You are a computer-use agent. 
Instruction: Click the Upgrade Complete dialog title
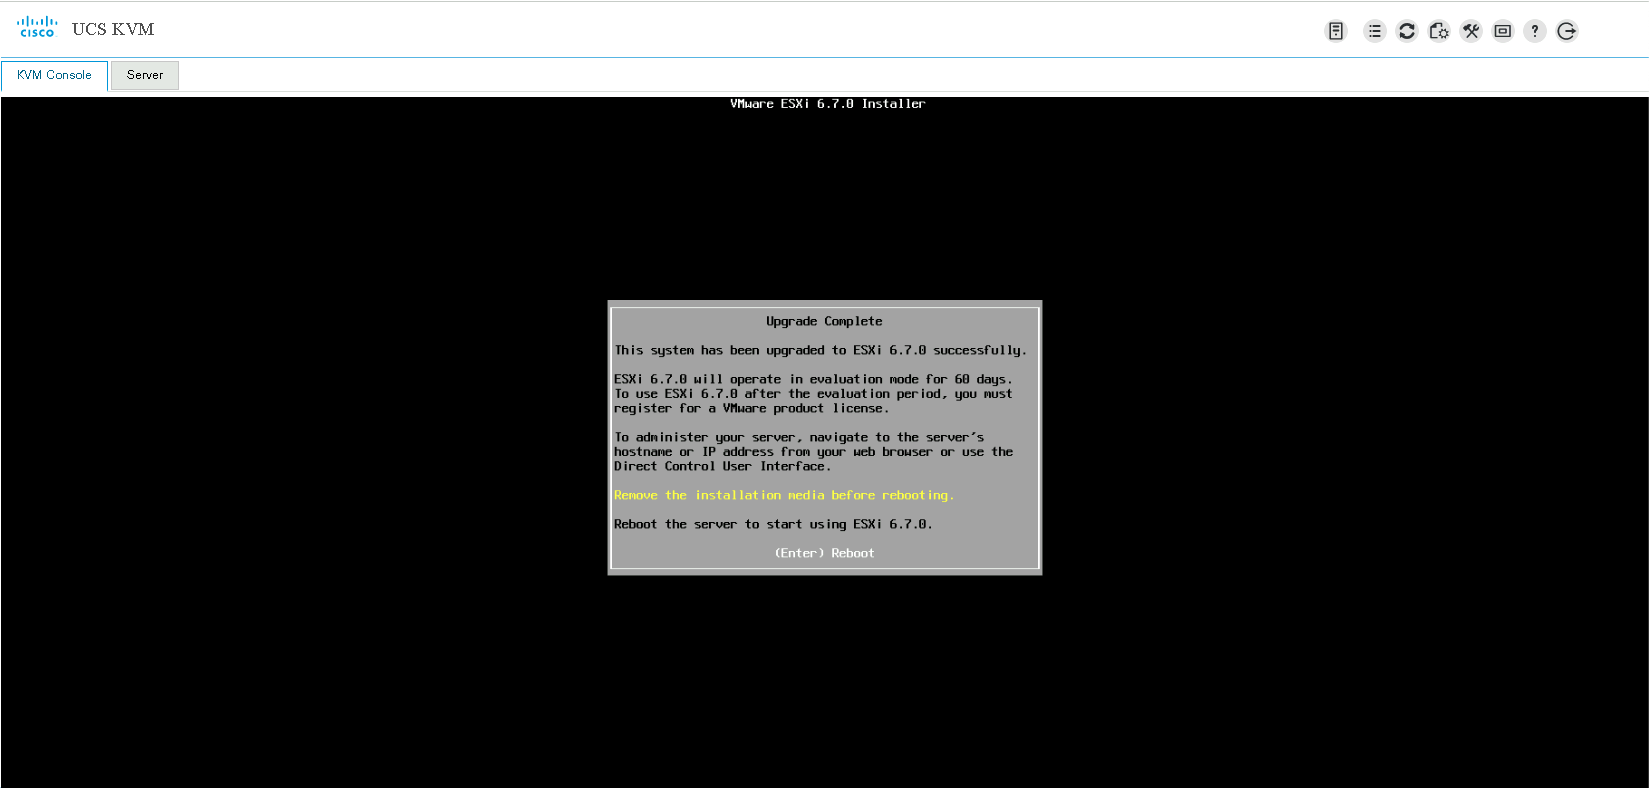(824, 321)
